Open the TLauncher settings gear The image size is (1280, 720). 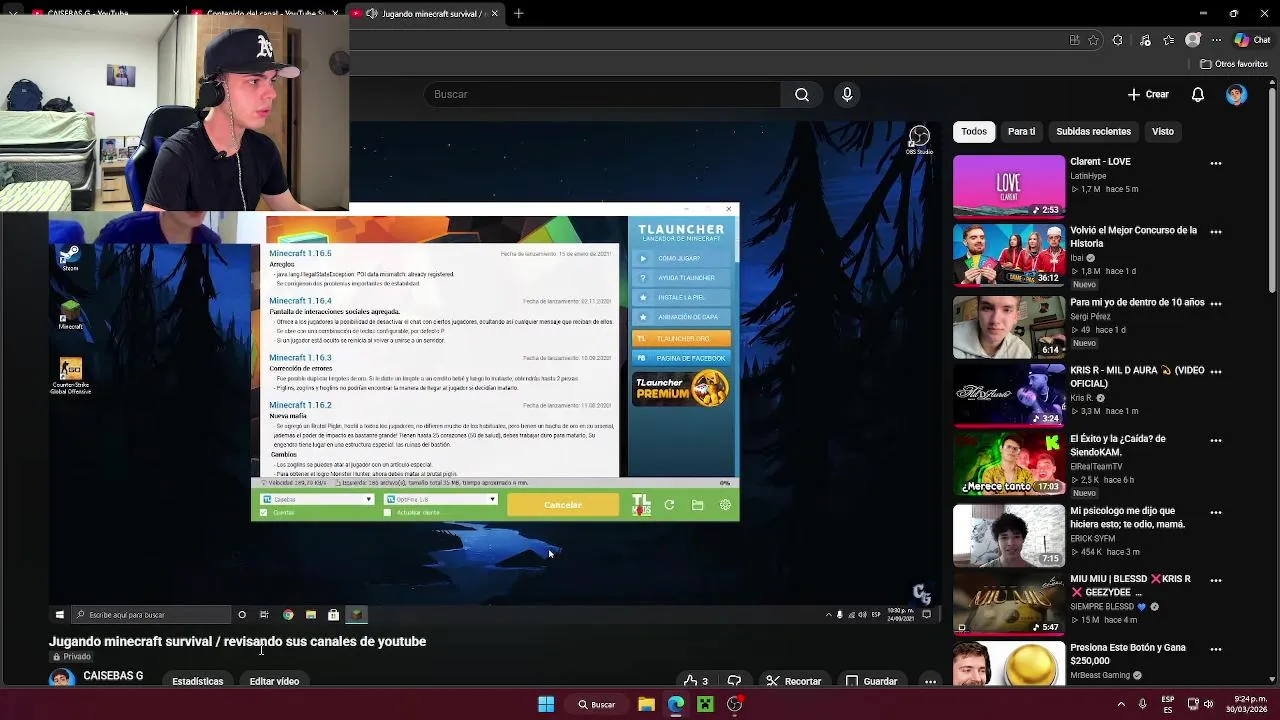click(725, 505)
